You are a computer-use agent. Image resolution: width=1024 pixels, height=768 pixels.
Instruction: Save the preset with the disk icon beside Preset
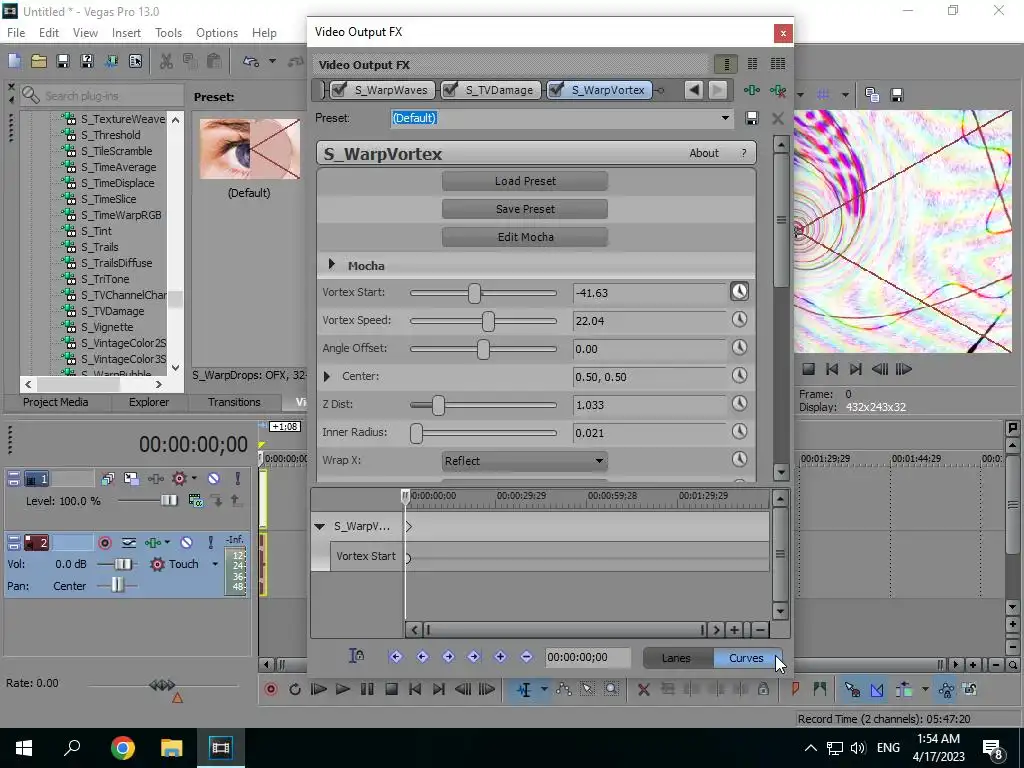tap(752, 118)
